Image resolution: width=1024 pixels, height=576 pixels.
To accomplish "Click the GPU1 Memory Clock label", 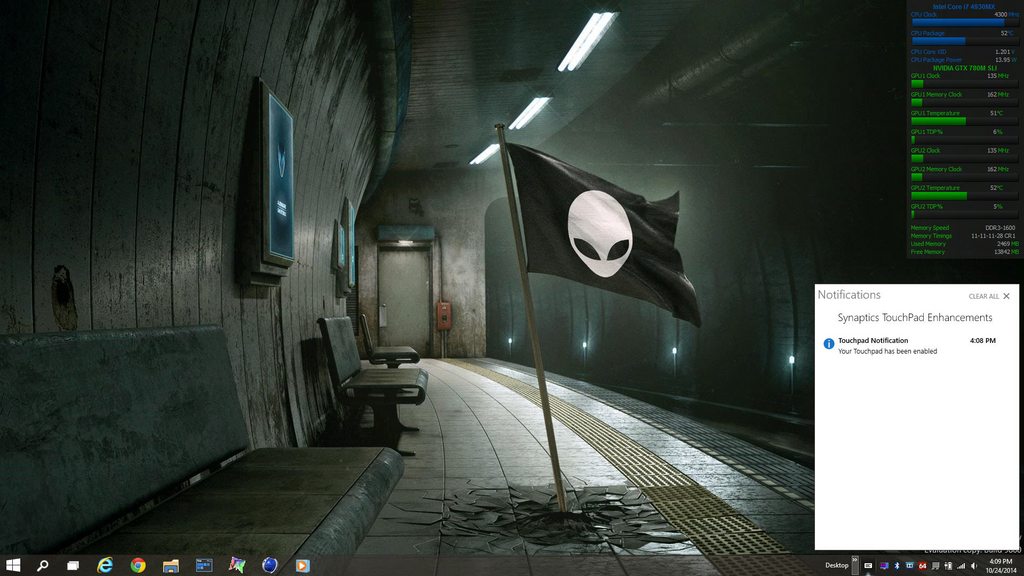I will (936, 95).
